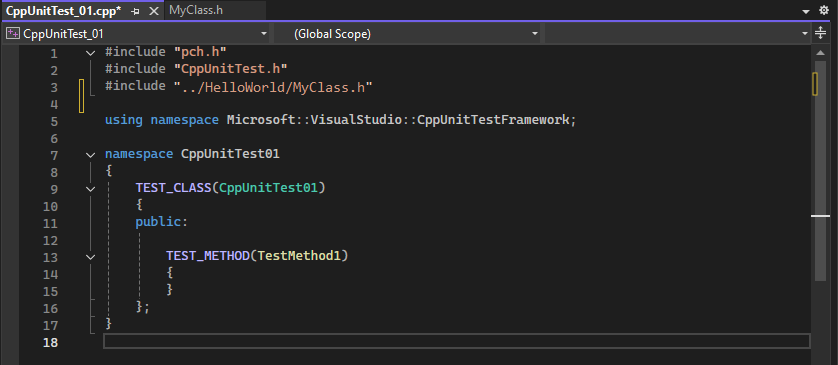Click line number 18 in the margin
Image resolution: width=838 pixels, height=365 pixels.
pos(50,343)
